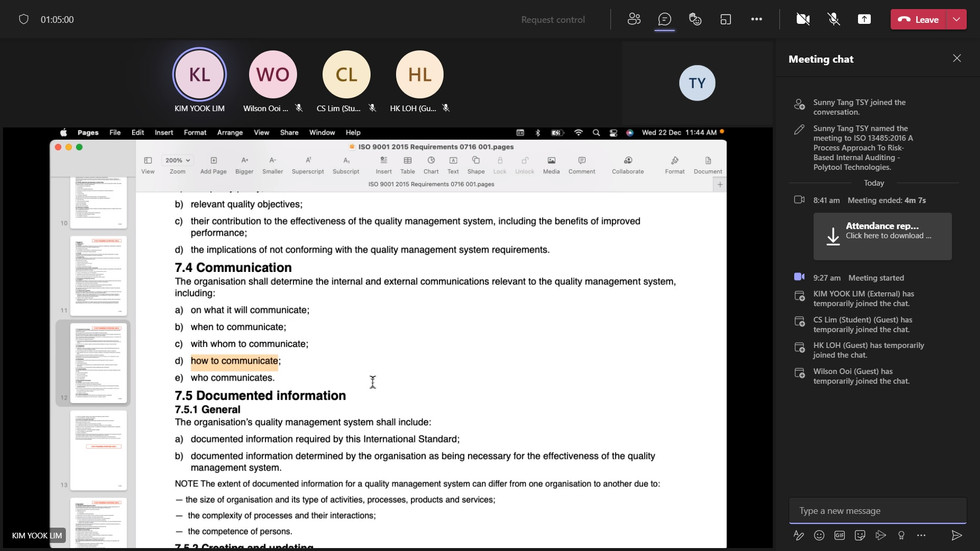Click the share content tray icon
The width and height of the screenshot is (980, 551).
pos(864,19)
